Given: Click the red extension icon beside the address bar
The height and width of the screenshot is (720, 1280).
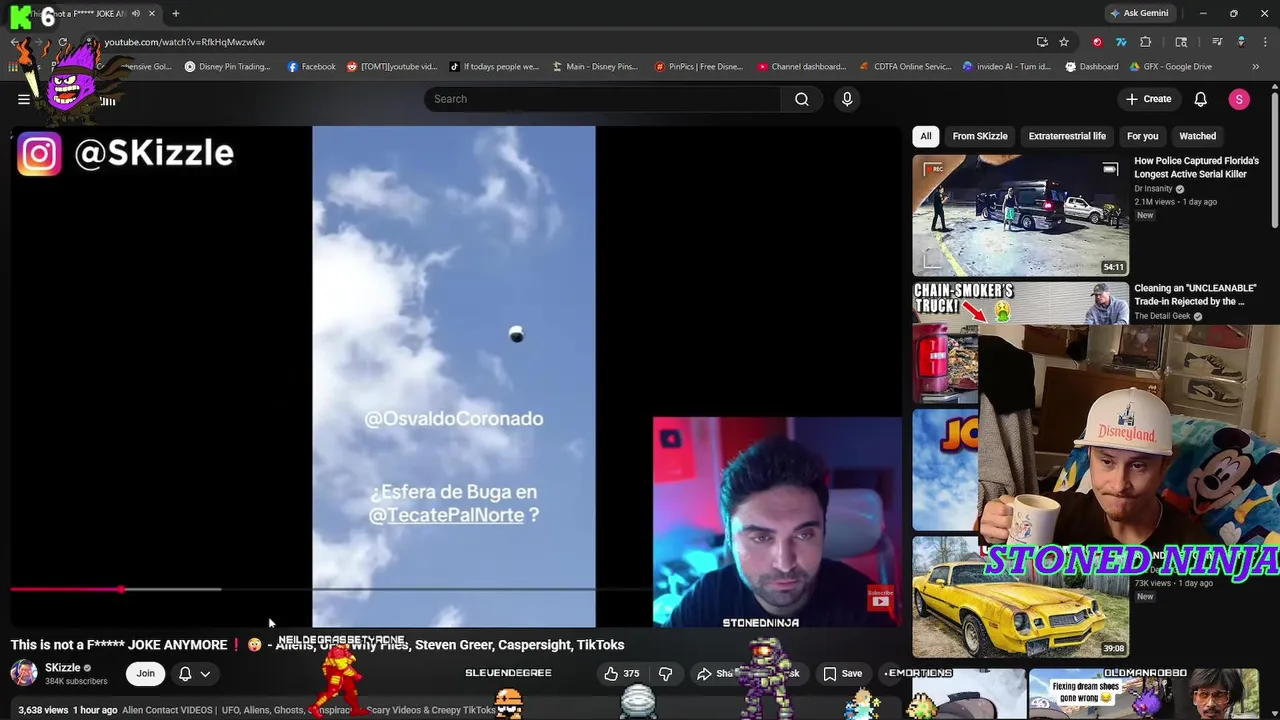Looking at the screenshot, I should pos(1097,42).
